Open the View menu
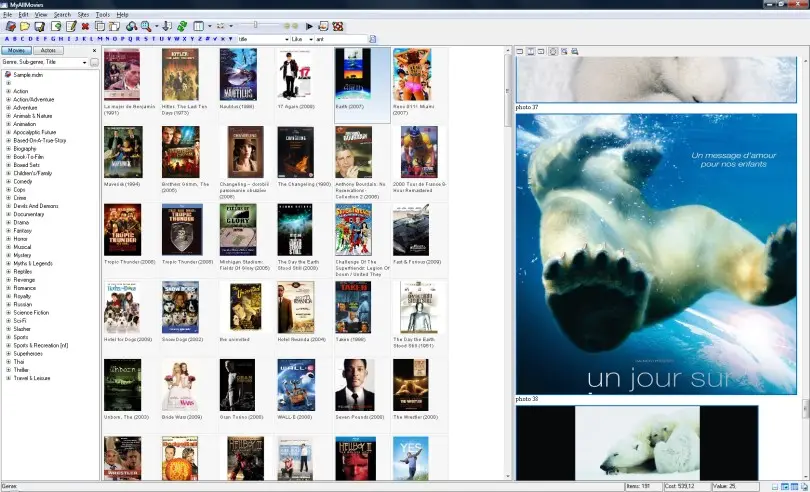 pyautogui.click(x=41, y=15)
